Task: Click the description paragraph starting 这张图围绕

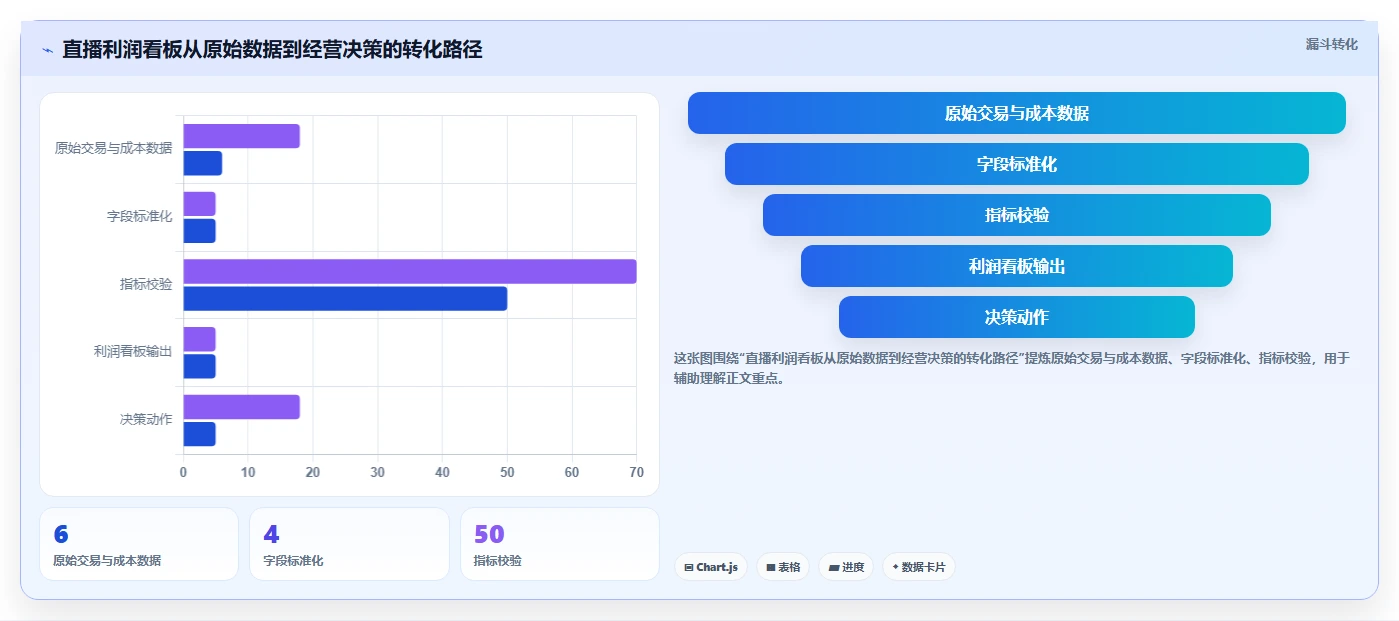Action: (1012, 368)
